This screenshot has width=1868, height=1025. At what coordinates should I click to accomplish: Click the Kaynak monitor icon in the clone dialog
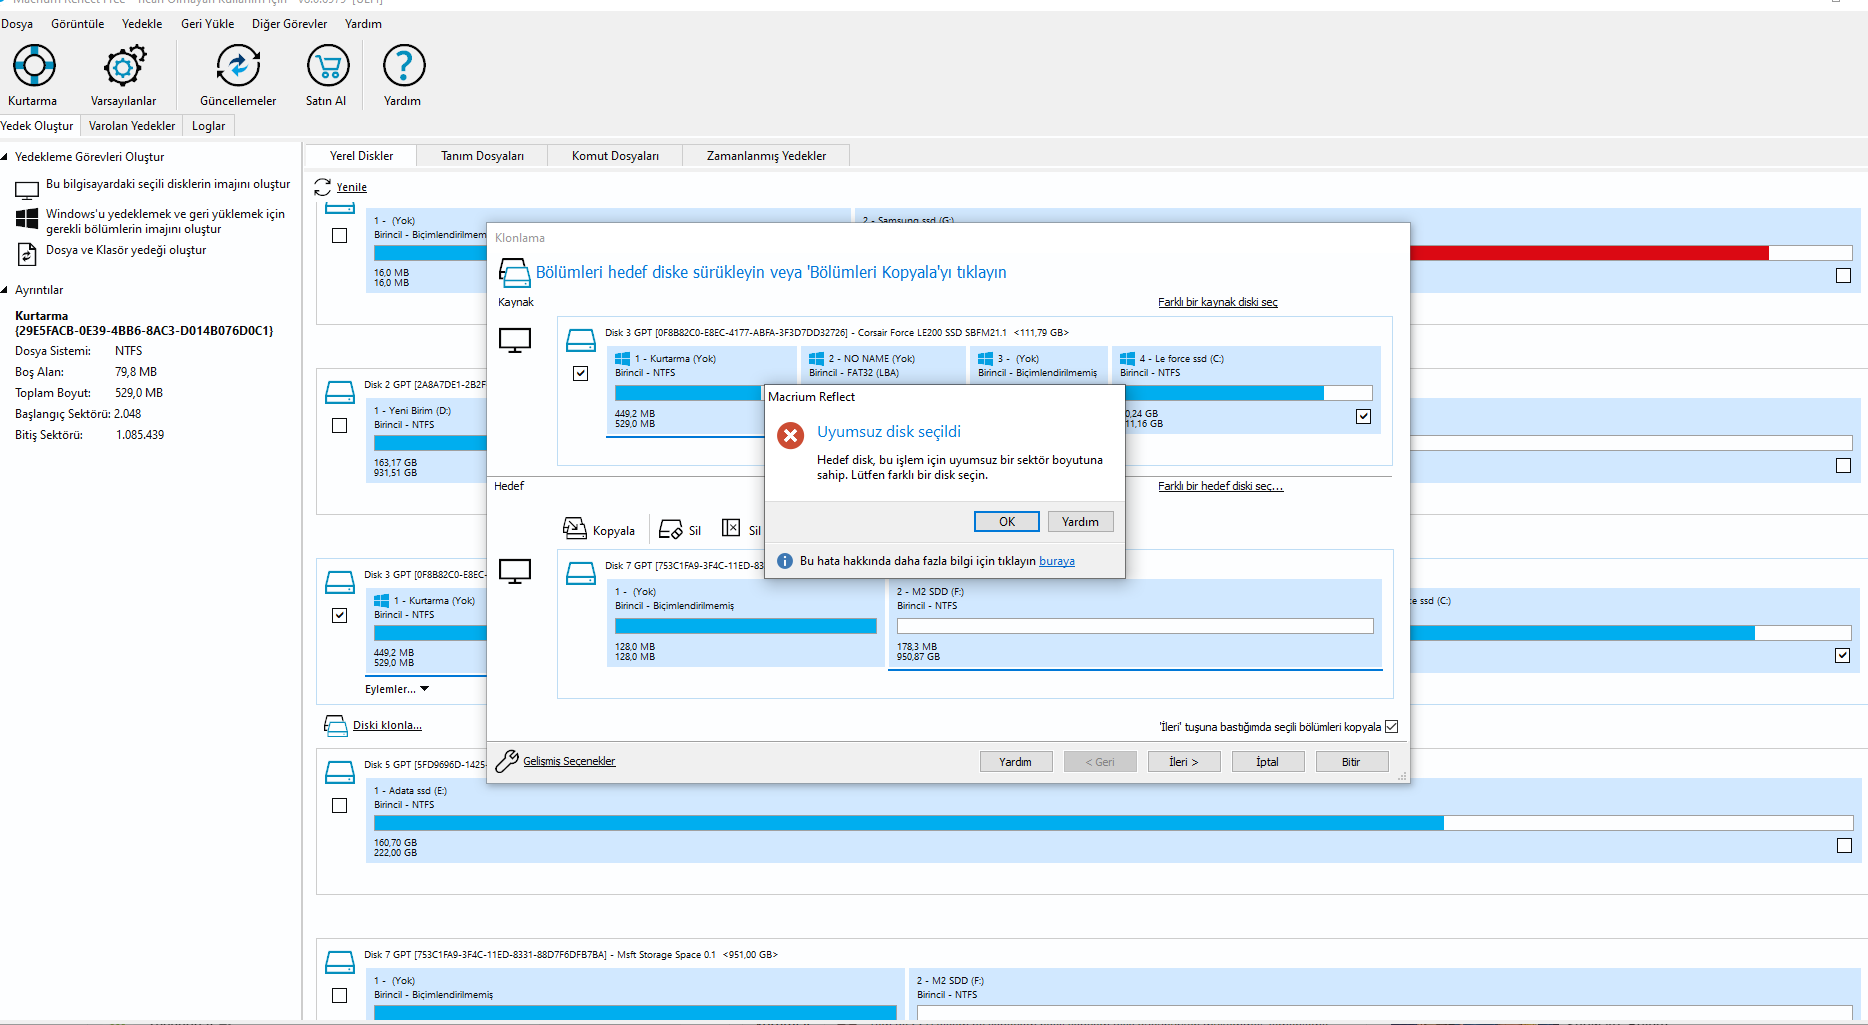(x=515, y=340)
